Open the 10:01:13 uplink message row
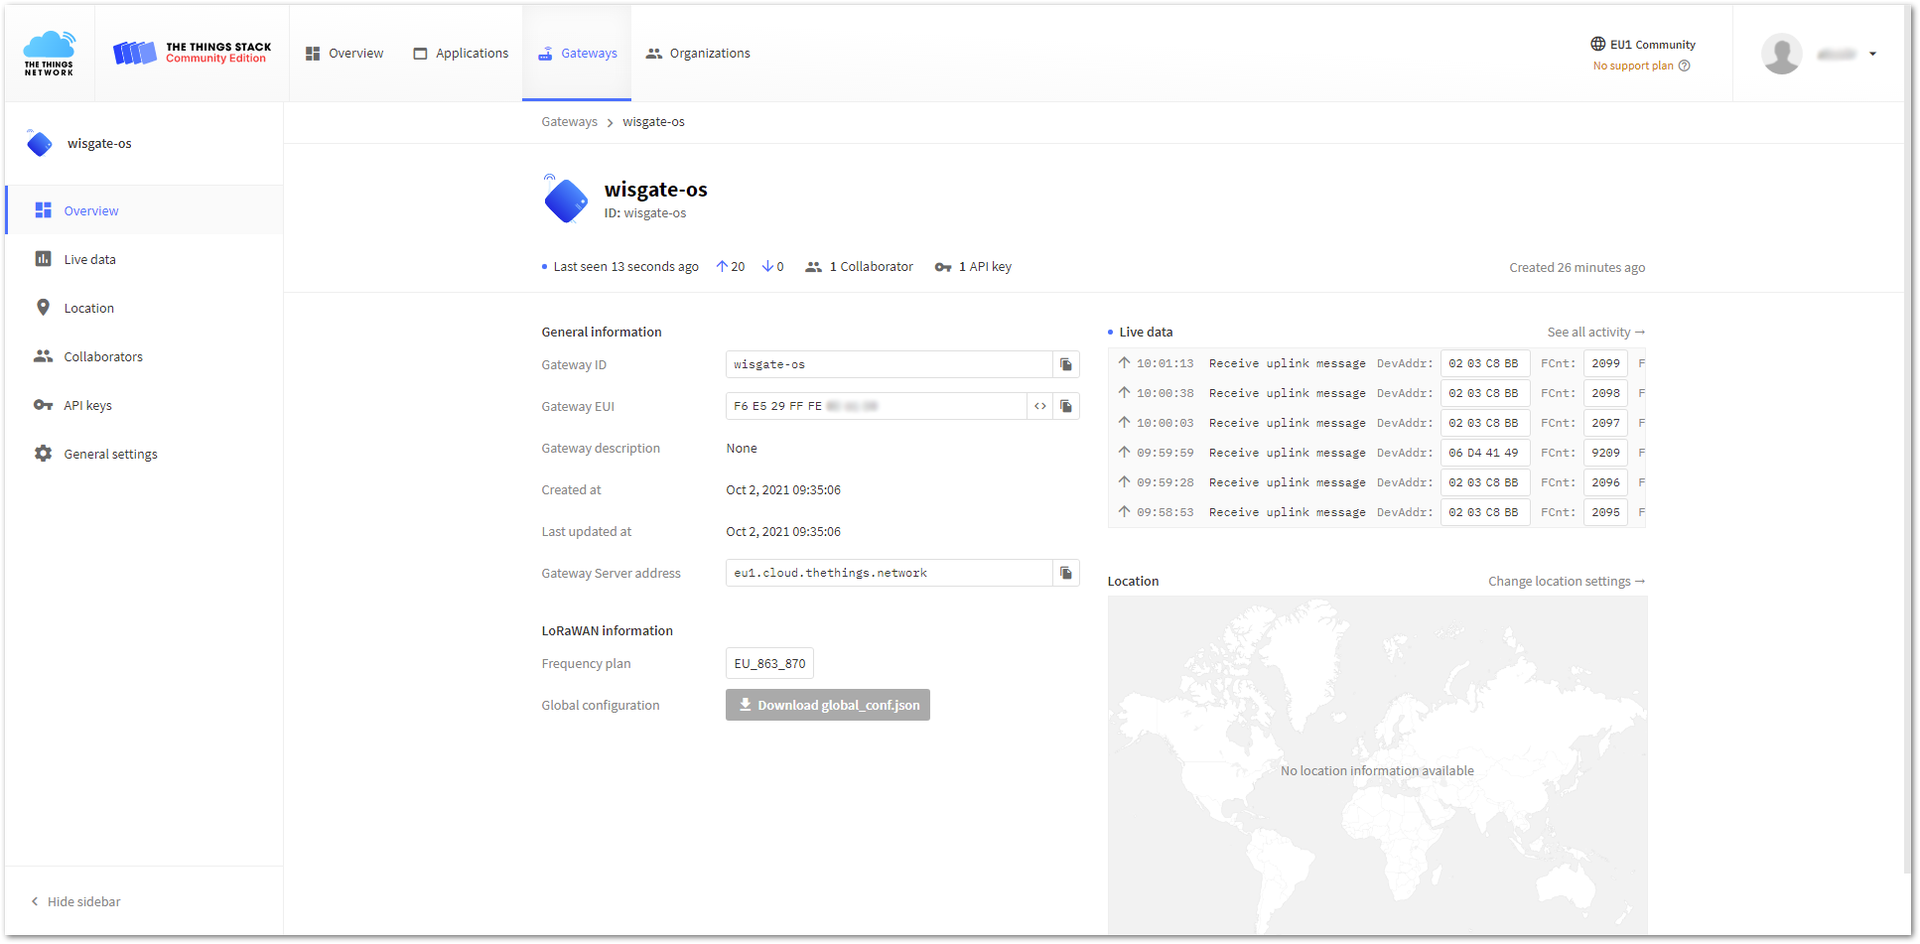 pos(1377,363)
